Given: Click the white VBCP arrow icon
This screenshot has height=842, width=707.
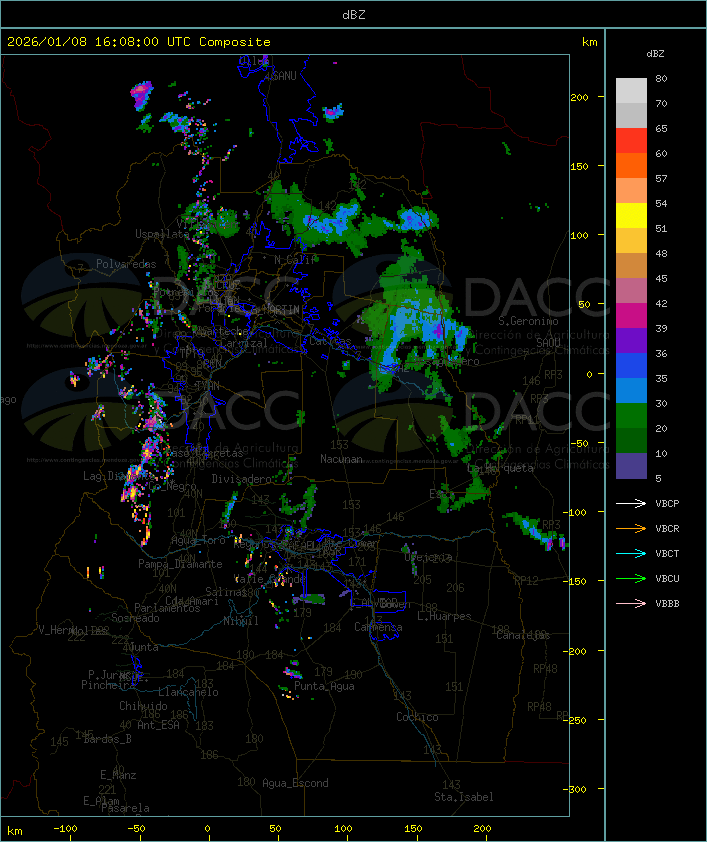Looking at the screenshot, I should click(631, 503).
